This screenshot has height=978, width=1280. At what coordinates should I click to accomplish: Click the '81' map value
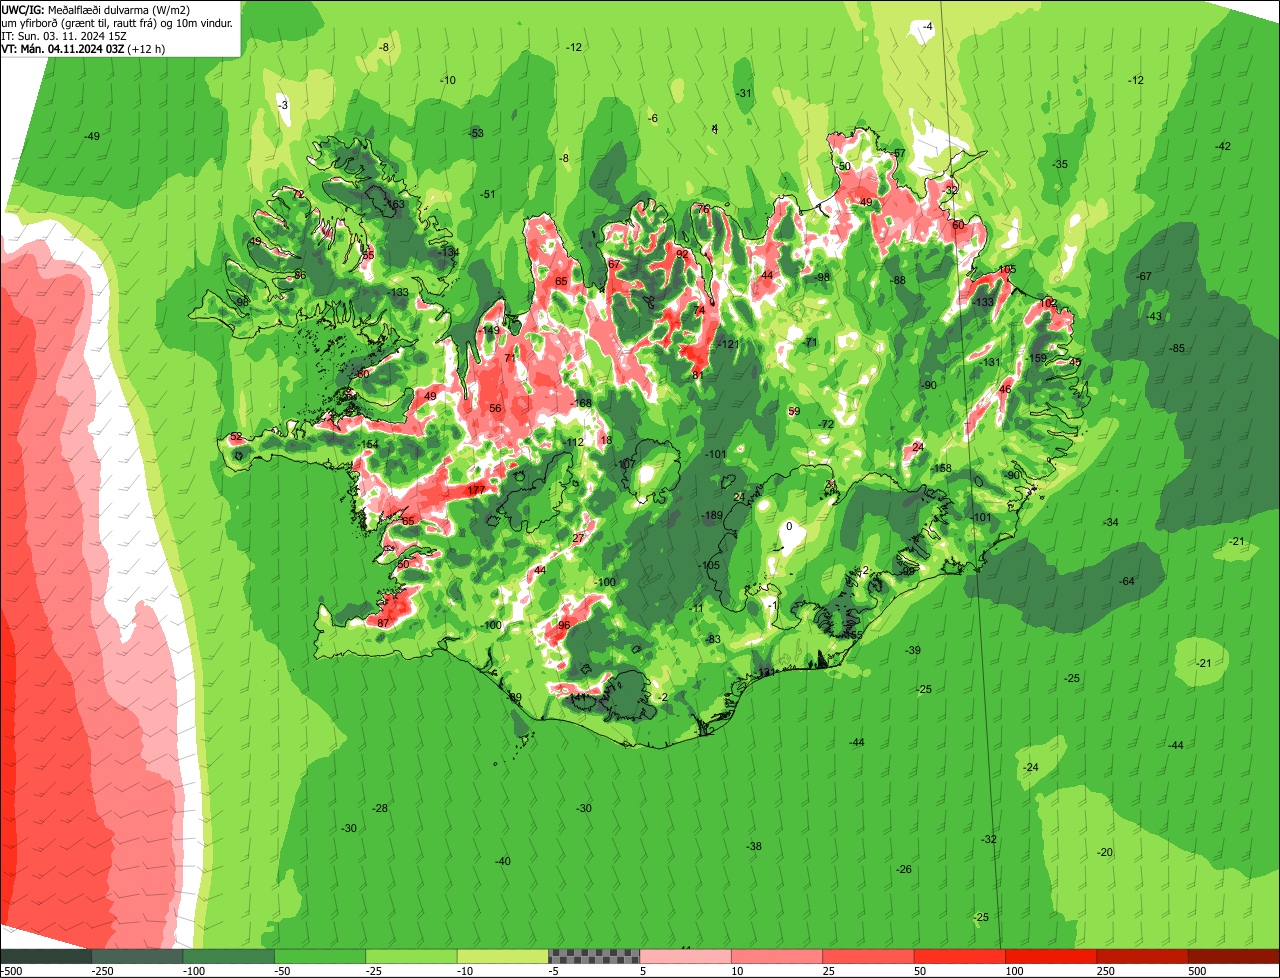697,375
